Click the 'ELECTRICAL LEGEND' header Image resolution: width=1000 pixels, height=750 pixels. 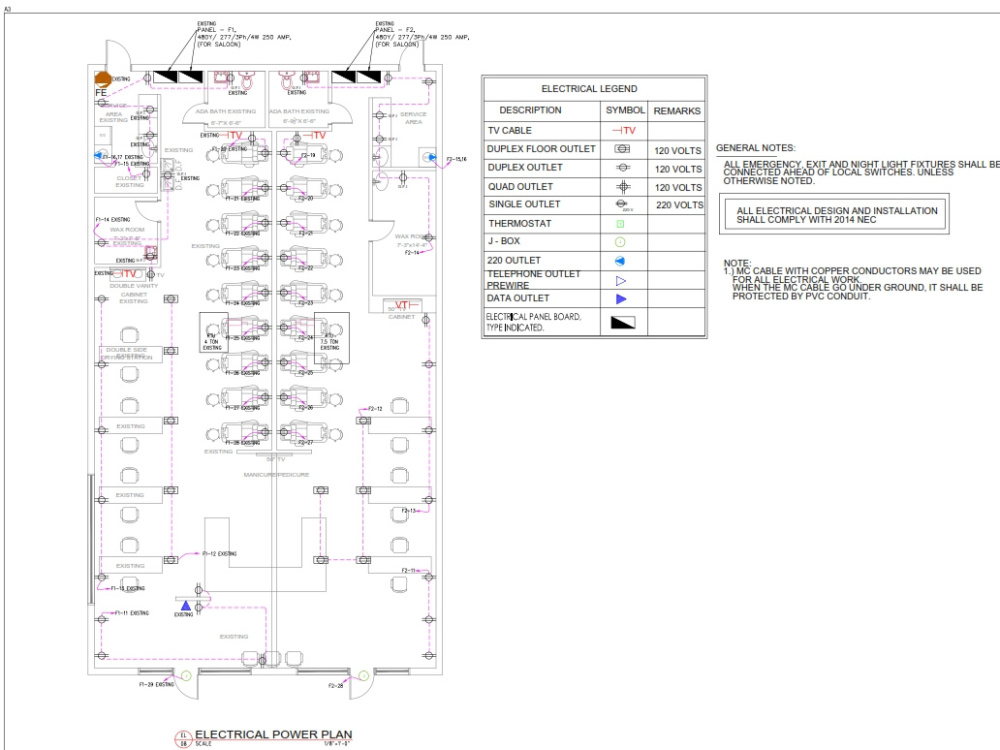(x=589, y=89)
